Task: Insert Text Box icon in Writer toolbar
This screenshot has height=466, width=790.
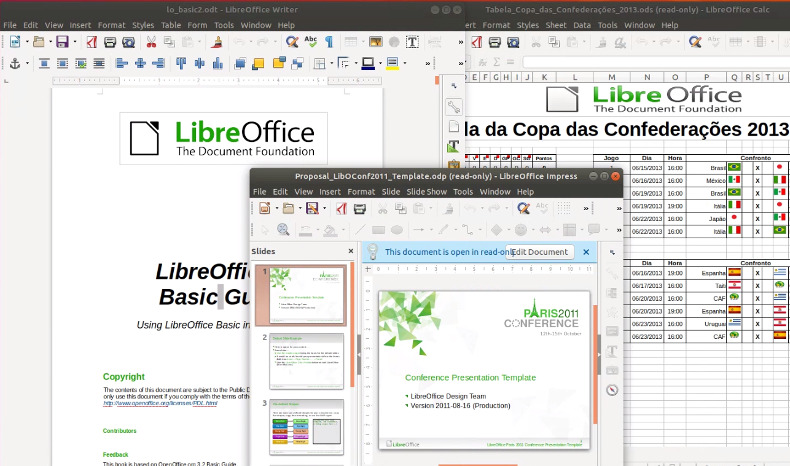Action: (x=412, y=42)
